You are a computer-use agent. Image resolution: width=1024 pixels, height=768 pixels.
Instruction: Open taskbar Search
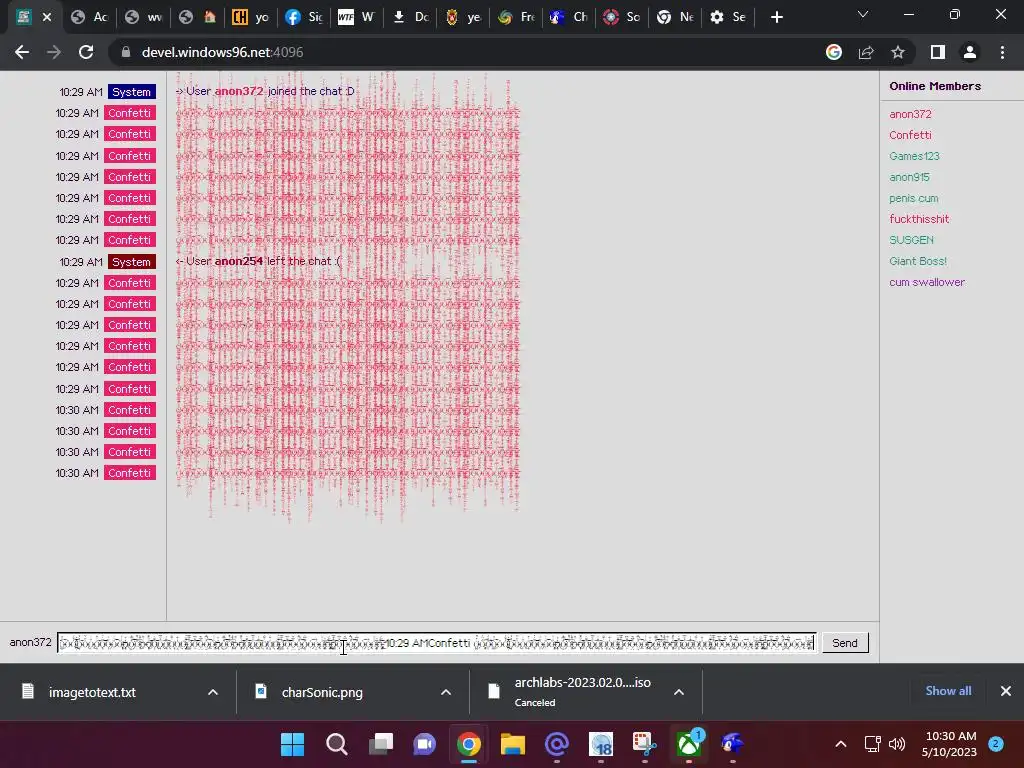coord(336,744)
